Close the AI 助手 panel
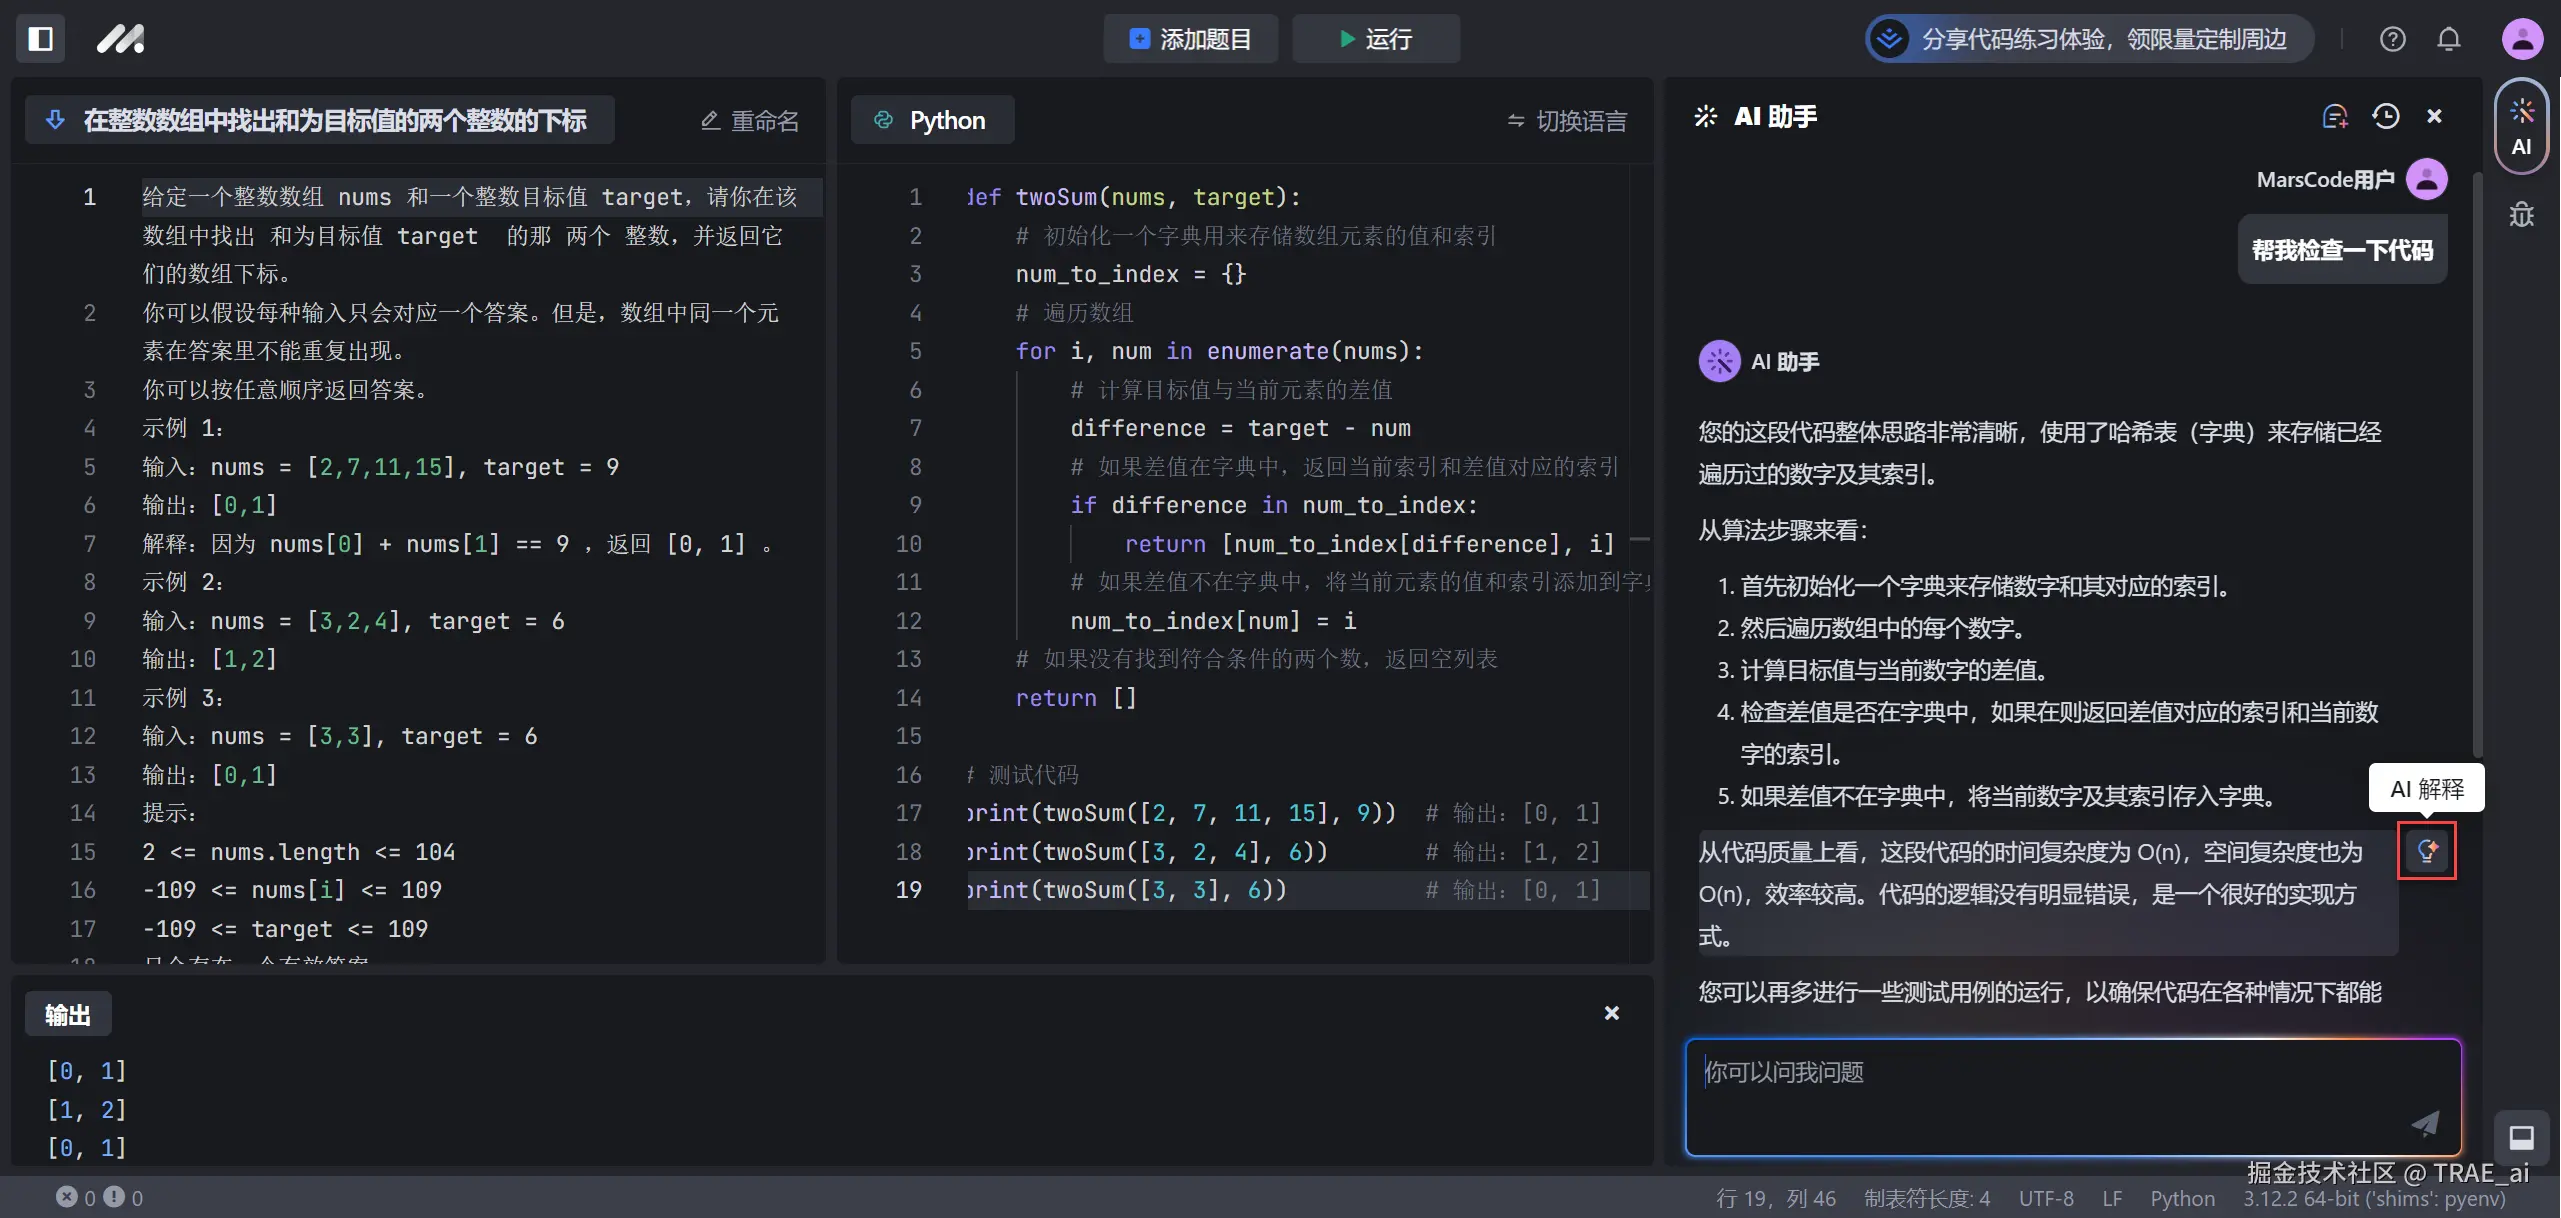 (2434, 117)
